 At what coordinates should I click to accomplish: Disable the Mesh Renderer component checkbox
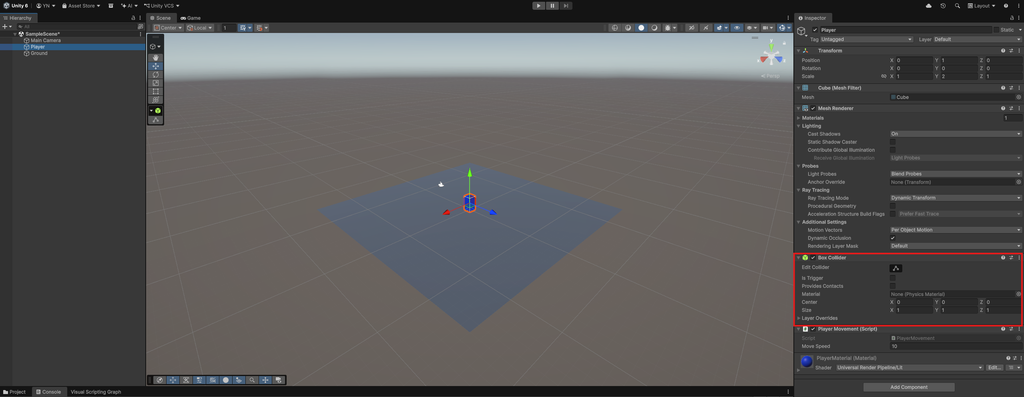(813, 108)
